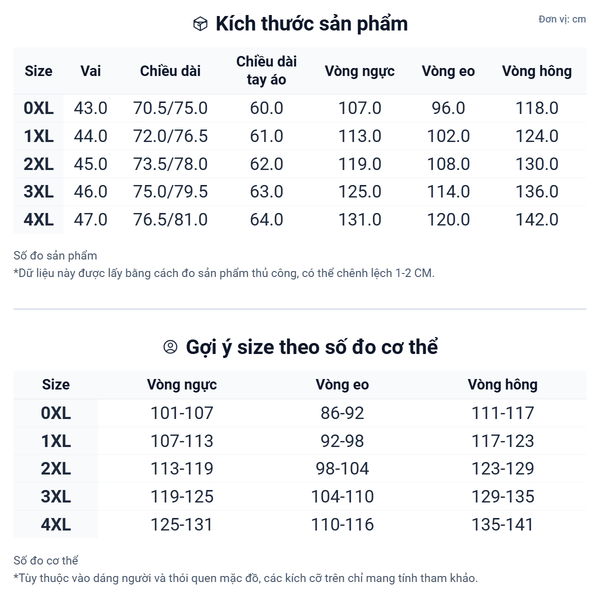Click the person icon beside Gợi ý size
Image resolution: width=600 pixels, height=600 pixels.
point(170,347)
